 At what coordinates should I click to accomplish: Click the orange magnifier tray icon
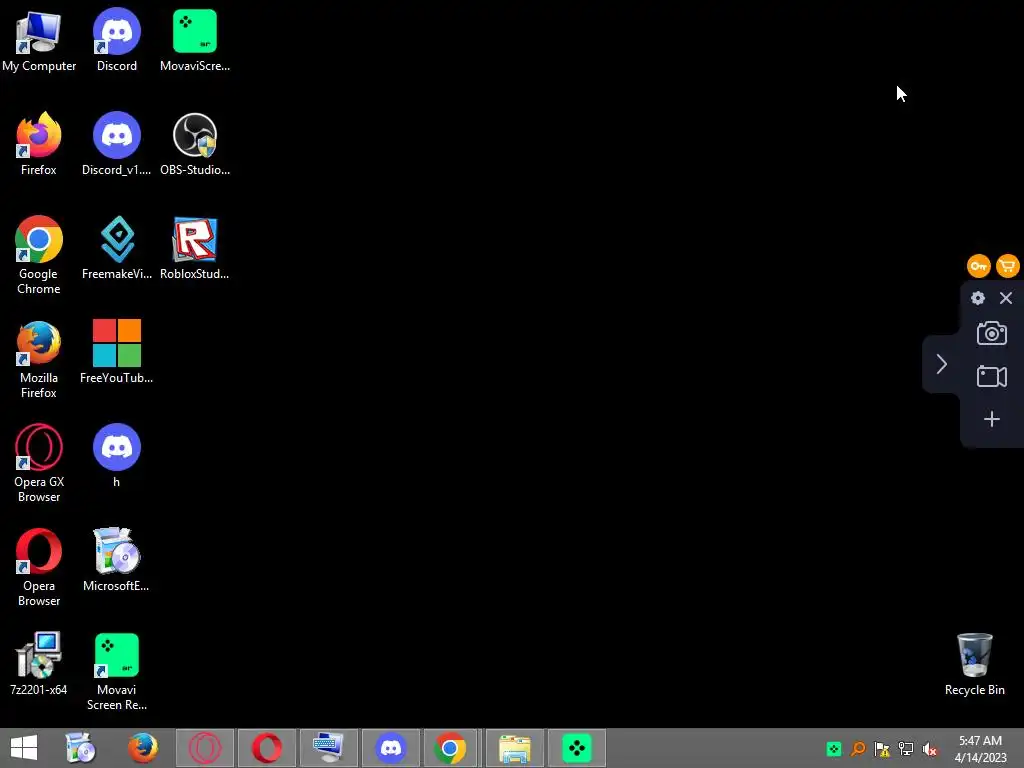[858, 749]
